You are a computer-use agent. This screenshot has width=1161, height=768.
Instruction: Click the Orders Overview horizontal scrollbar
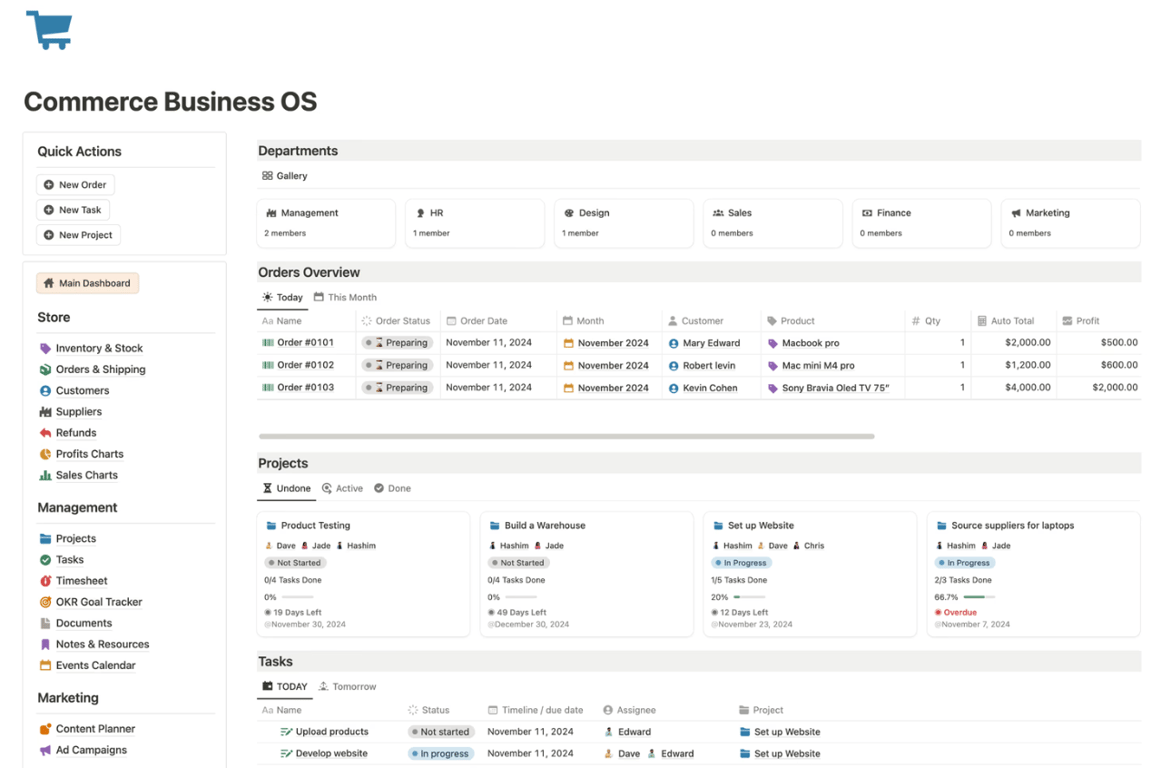pyautogui.click(x=566, y=436)
